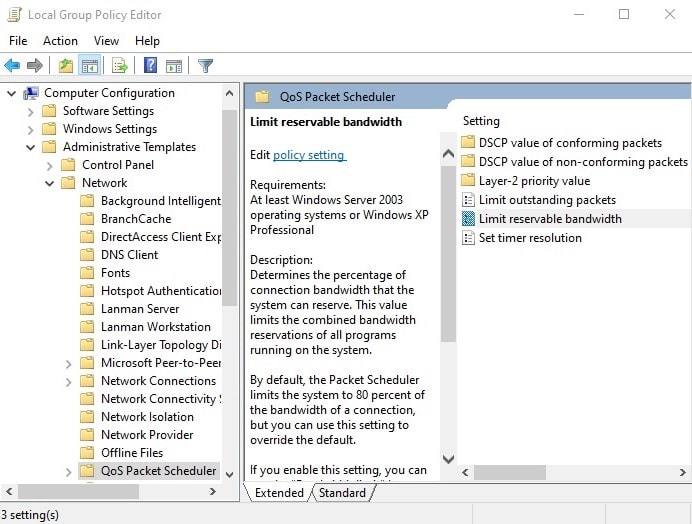The width and height of the screenshot is (692, 524).
Task: Click the Local Group Policy Editor title icon
Action: 15,15
